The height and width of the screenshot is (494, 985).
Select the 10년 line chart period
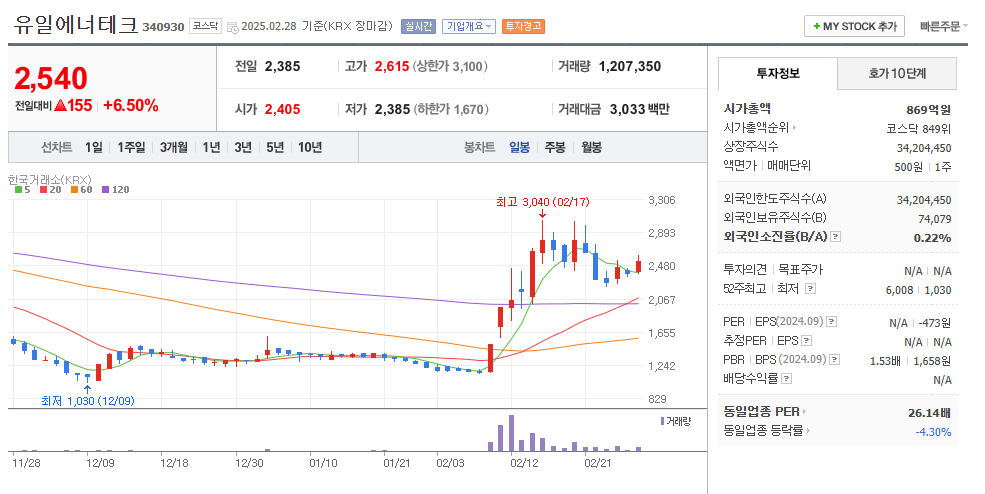coord(310,147)
